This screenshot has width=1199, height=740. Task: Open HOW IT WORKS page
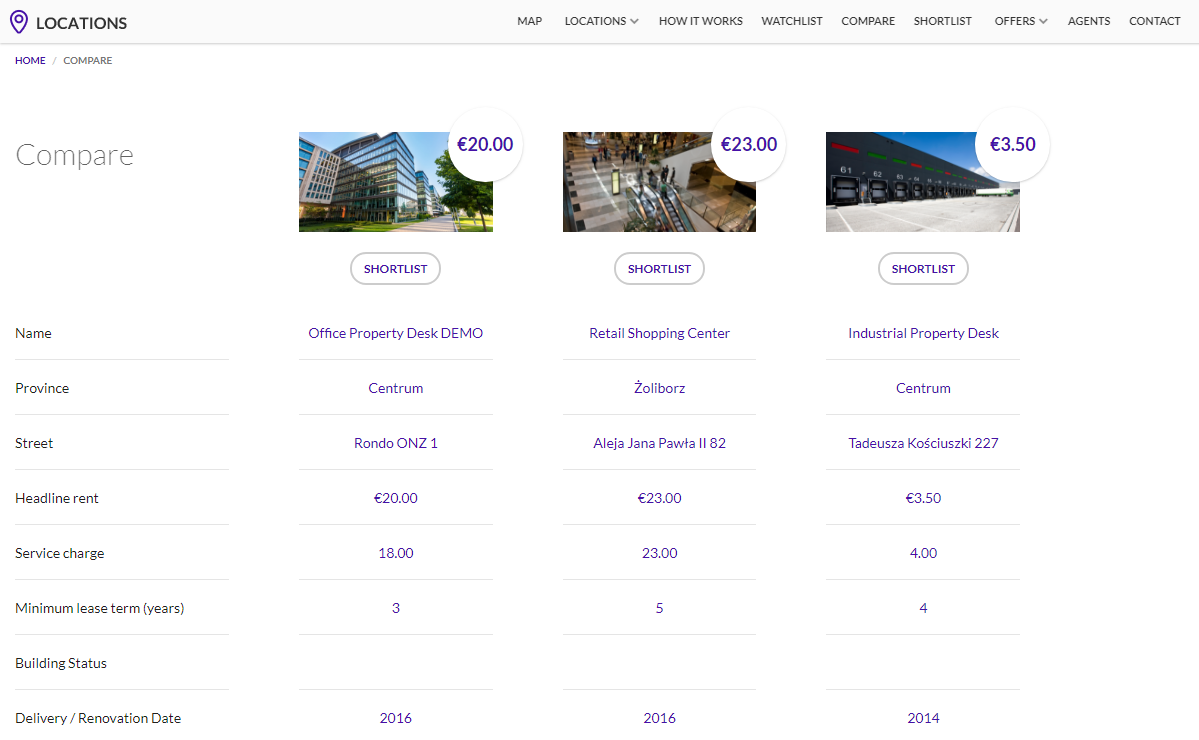700,21
